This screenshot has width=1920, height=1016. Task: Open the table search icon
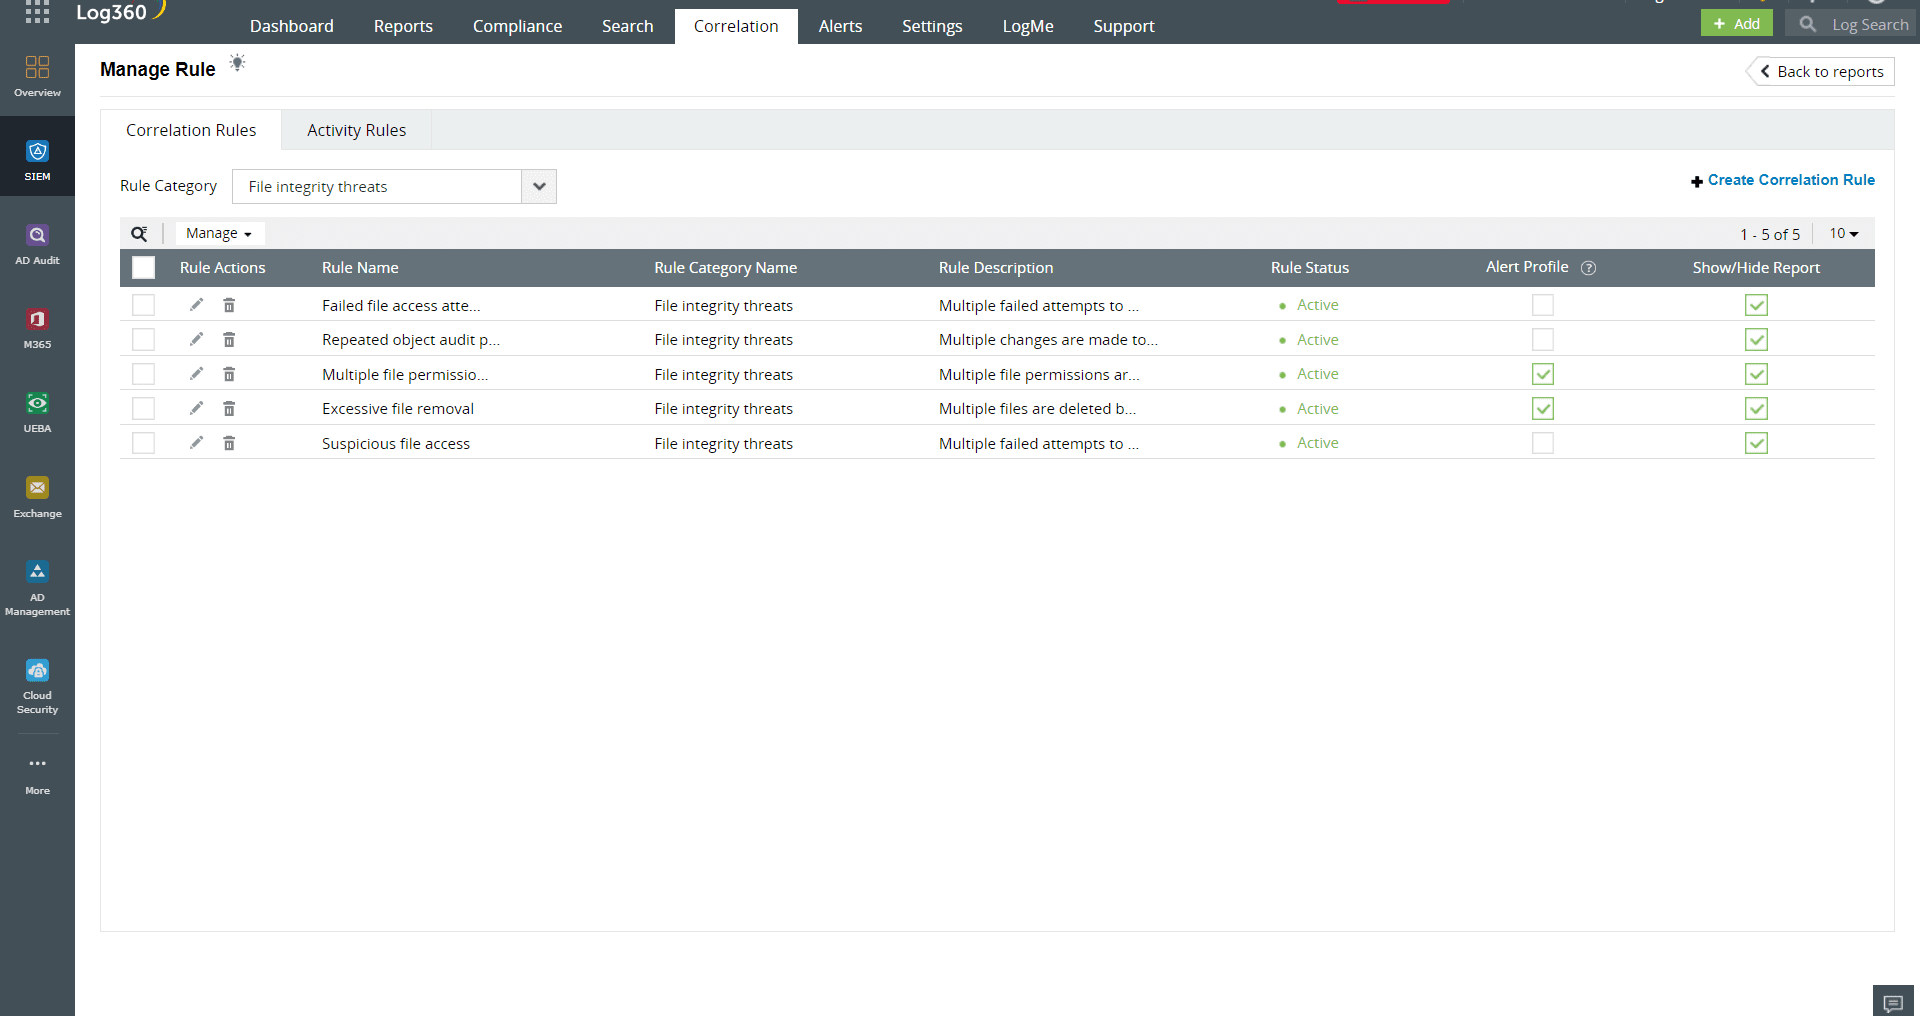pyautogui.click(x=139, y=233)
